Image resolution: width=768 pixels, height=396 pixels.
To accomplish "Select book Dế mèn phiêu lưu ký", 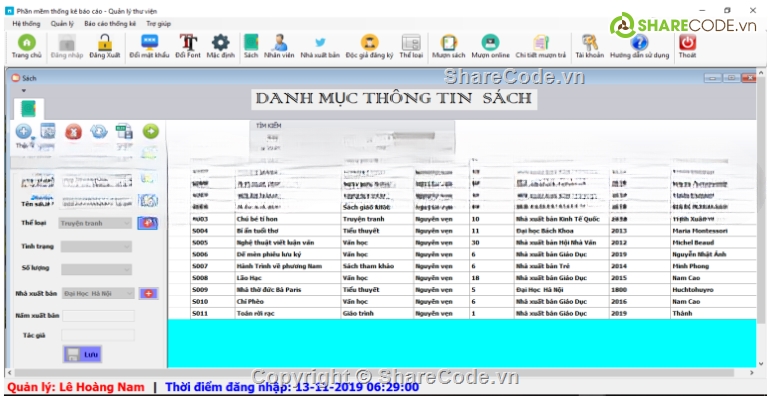I will [x=288, y=254].
